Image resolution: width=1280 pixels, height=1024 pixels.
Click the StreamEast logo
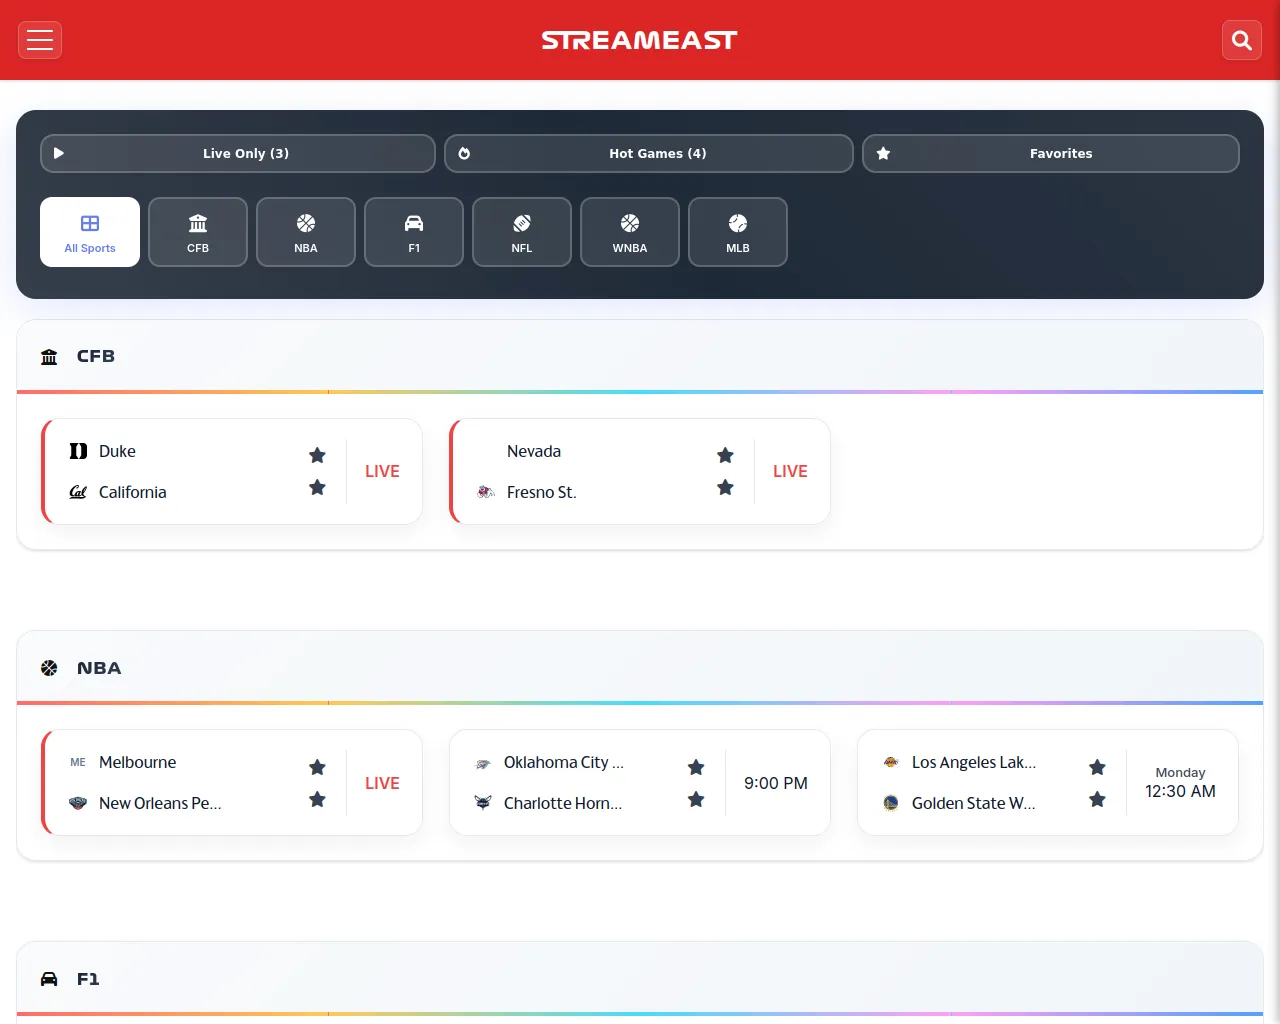click(639, 40)
